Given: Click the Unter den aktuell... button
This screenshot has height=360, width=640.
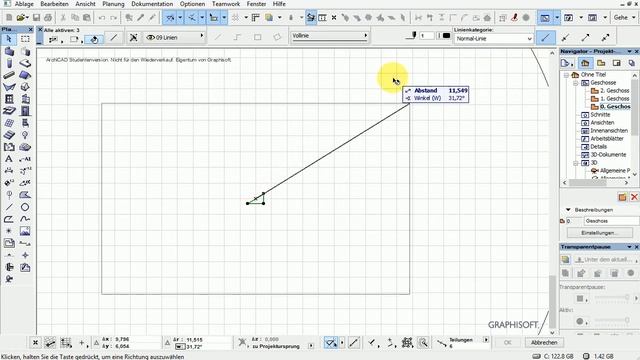Looking at the screenshot, I should [x=605, y=260].
